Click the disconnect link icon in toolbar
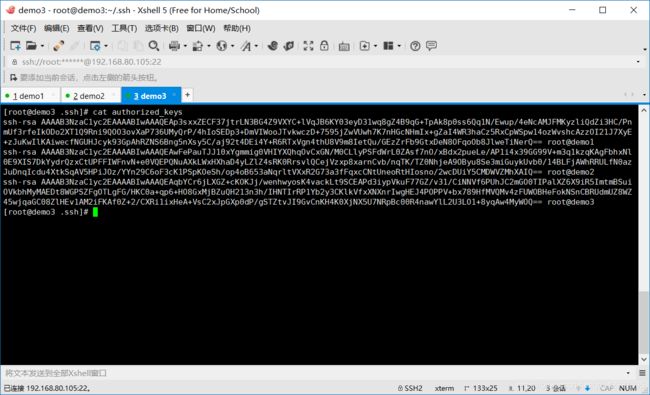Image resolution: width=650 pixels, height=395 pixels. pyautogui.click(x=58, y=46)
